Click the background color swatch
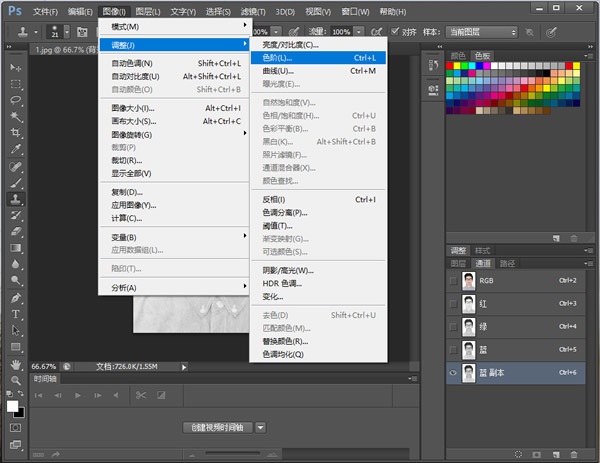 [x=21, y=414]
